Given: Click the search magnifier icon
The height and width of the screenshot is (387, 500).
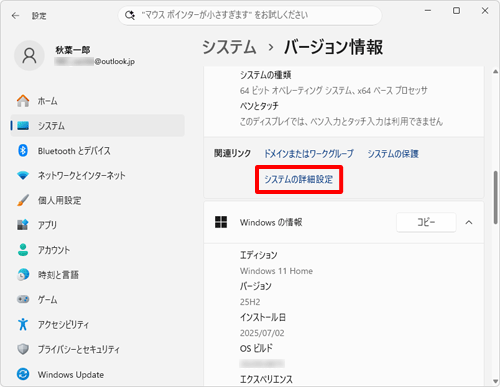Looking at the screenshot, I should click(x=130, y=15).
